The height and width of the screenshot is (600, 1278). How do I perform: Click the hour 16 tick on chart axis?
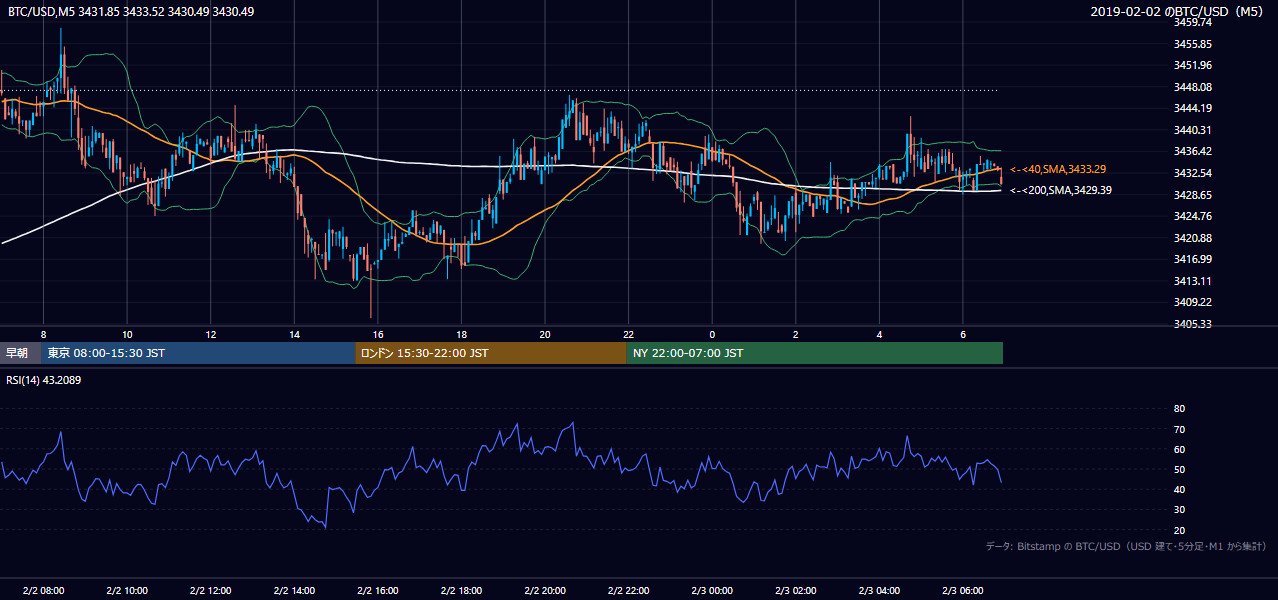(377, 333)
